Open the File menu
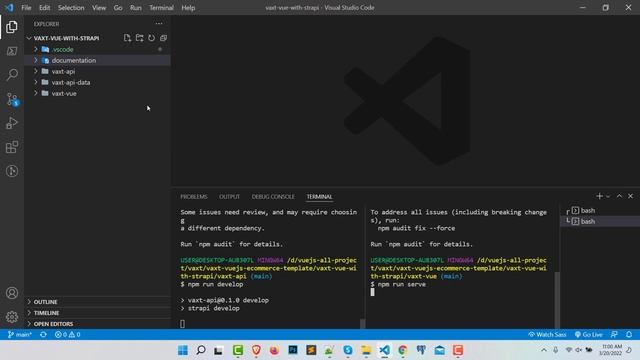The width and height of the screenshot is (640, 360). point(26,8)
